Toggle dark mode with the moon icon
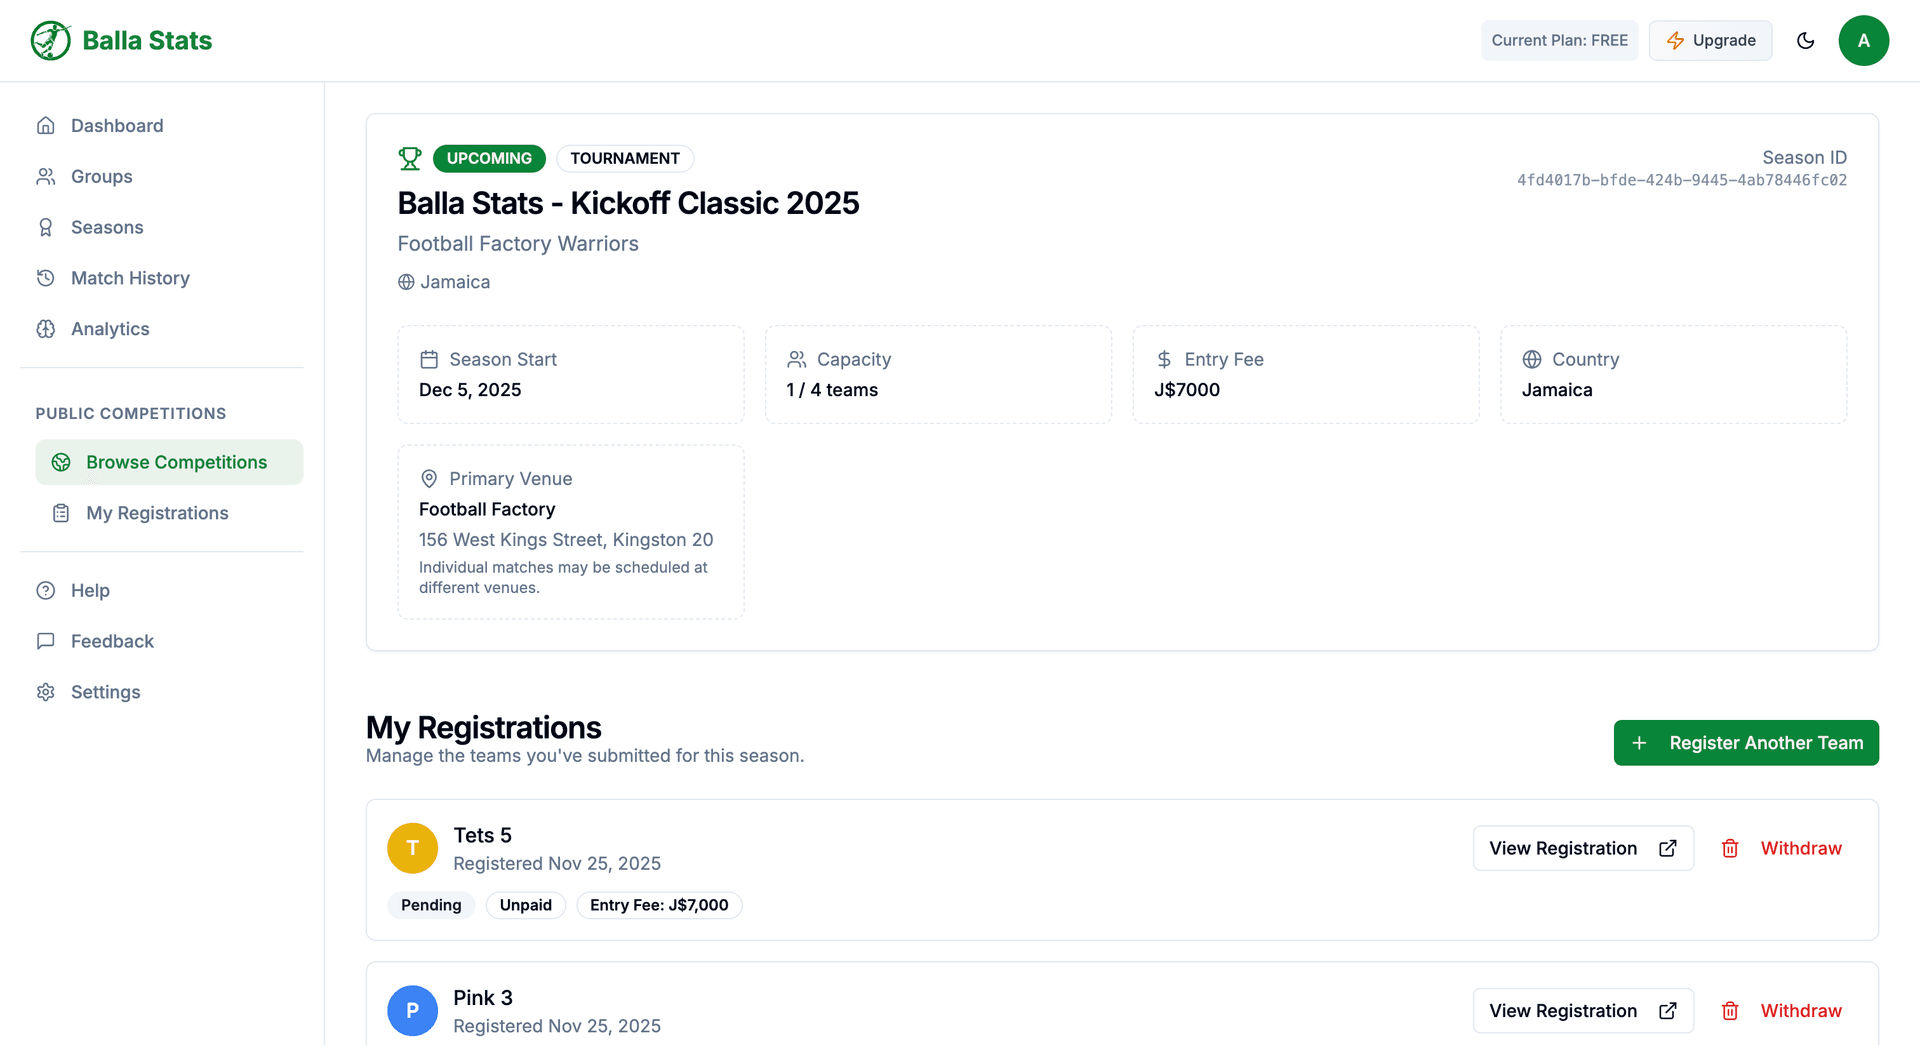This screenshot has width=1920, height=1045. [x=1806, y=40]
